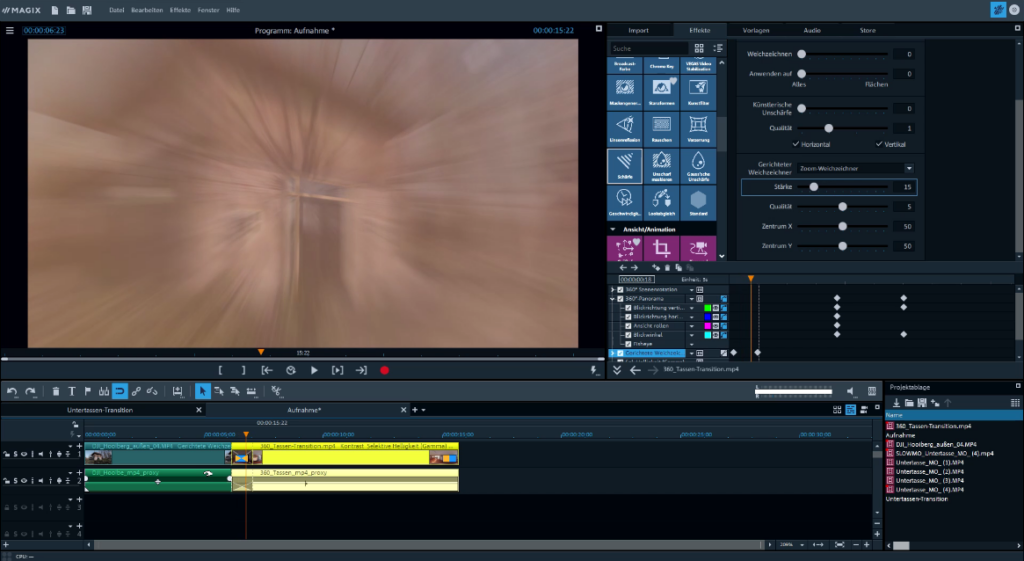
Task: Open the Gerichteter Weichzeichner dropdown
Action: point(908,168)
